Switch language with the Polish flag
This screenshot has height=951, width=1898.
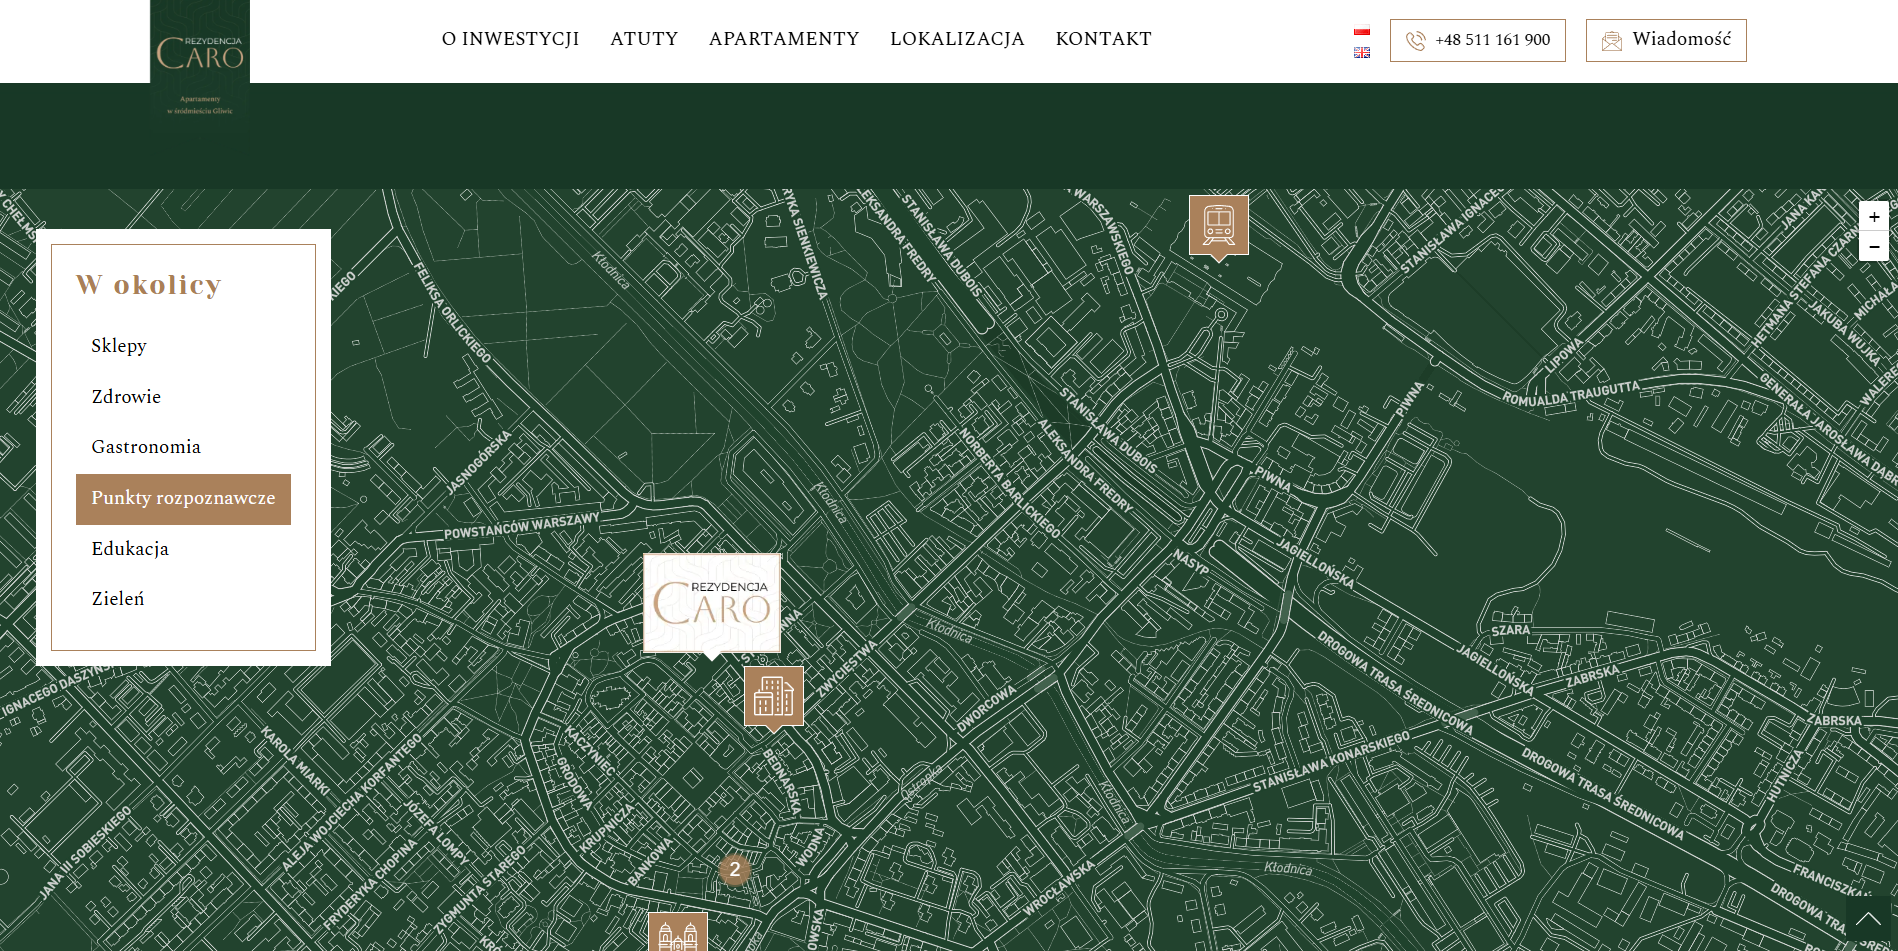pos(1362,31)
